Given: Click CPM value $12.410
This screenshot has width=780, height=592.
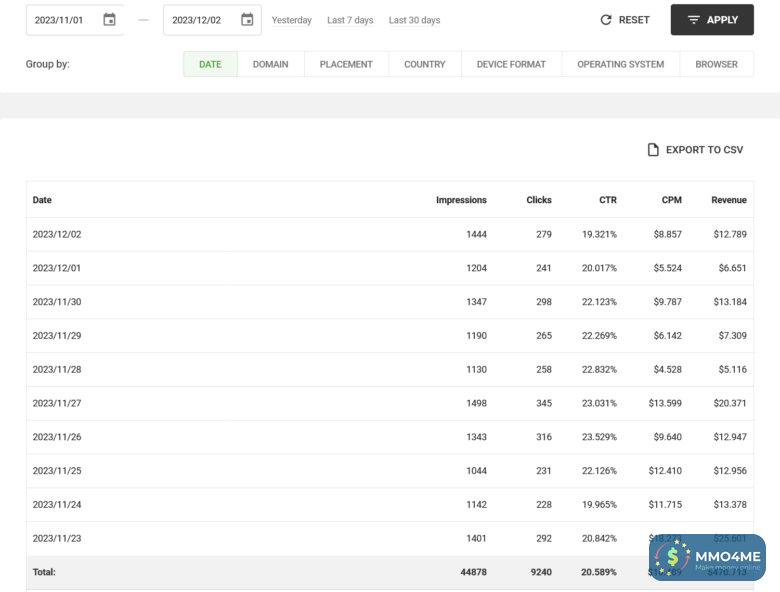Looking at the screenshot, I should (x=665, y=471).
